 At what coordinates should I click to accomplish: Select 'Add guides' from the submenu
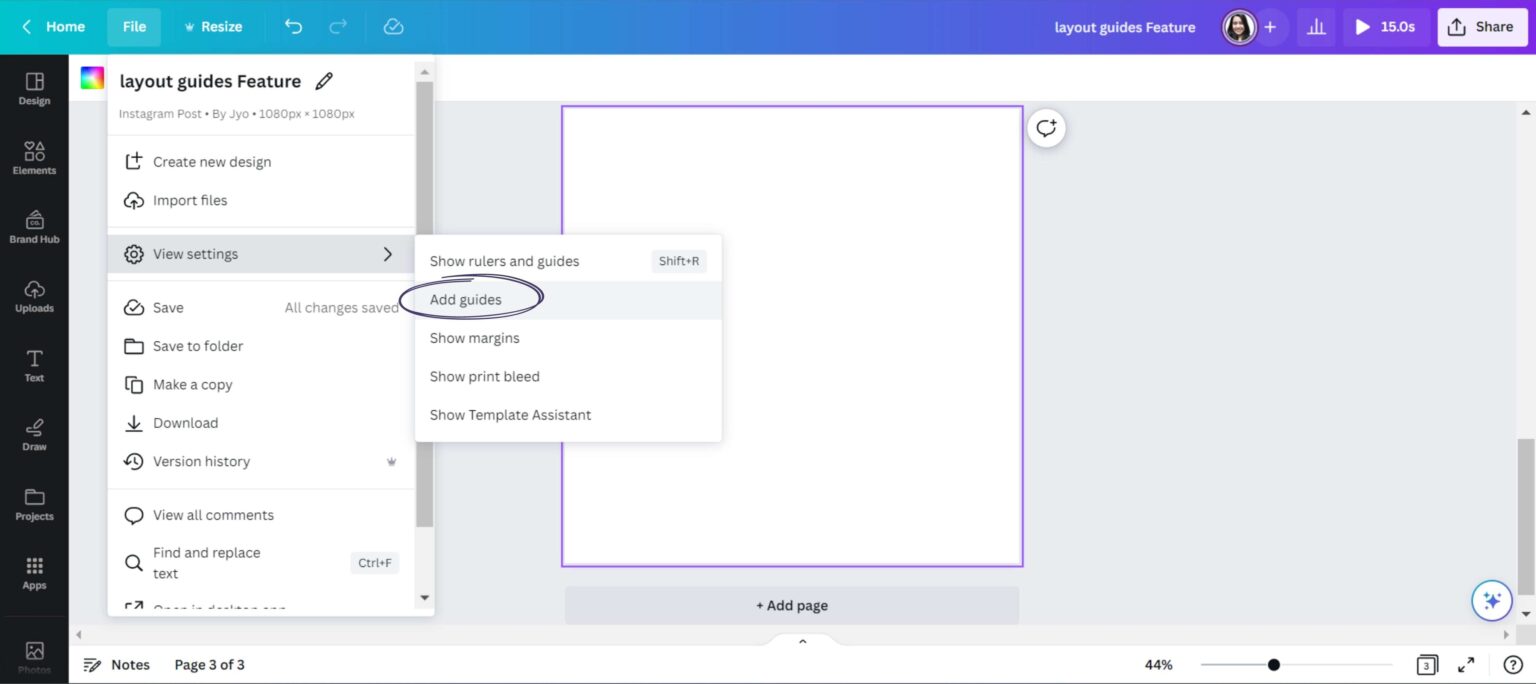[x=465, y=299]
